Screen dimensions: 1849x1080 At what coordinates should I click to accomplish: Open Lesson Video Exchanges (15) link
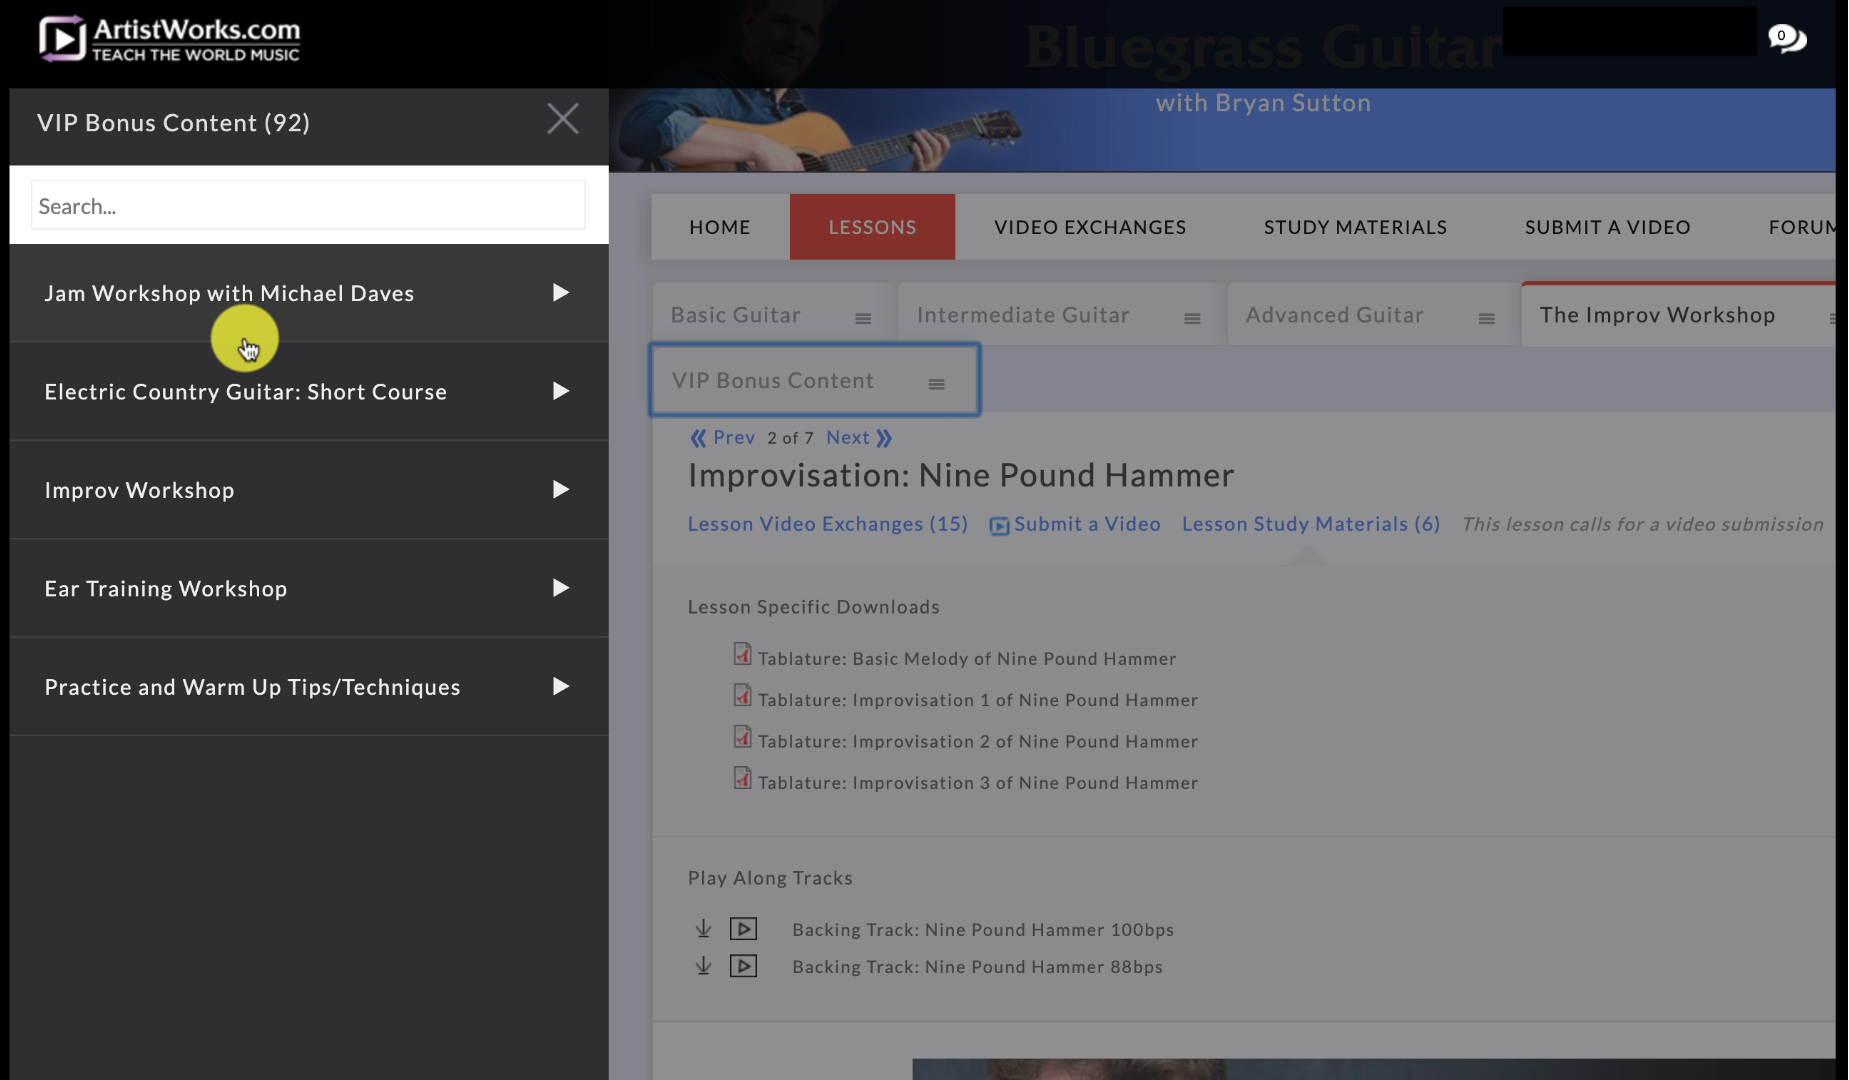coord(828,524)
